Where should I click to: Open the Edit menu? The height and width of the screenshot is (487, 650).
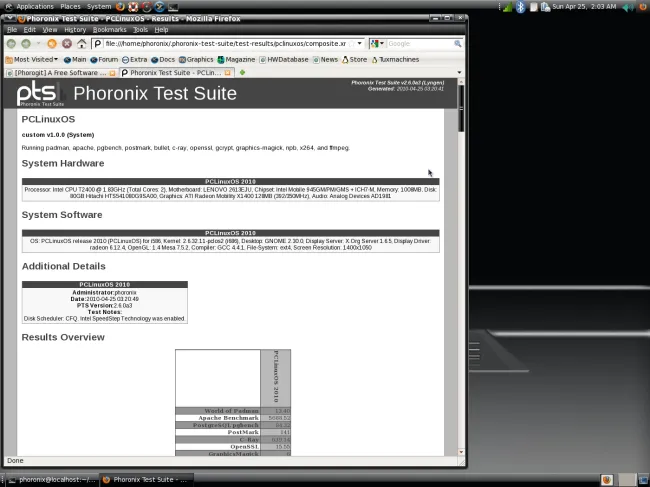29,30
